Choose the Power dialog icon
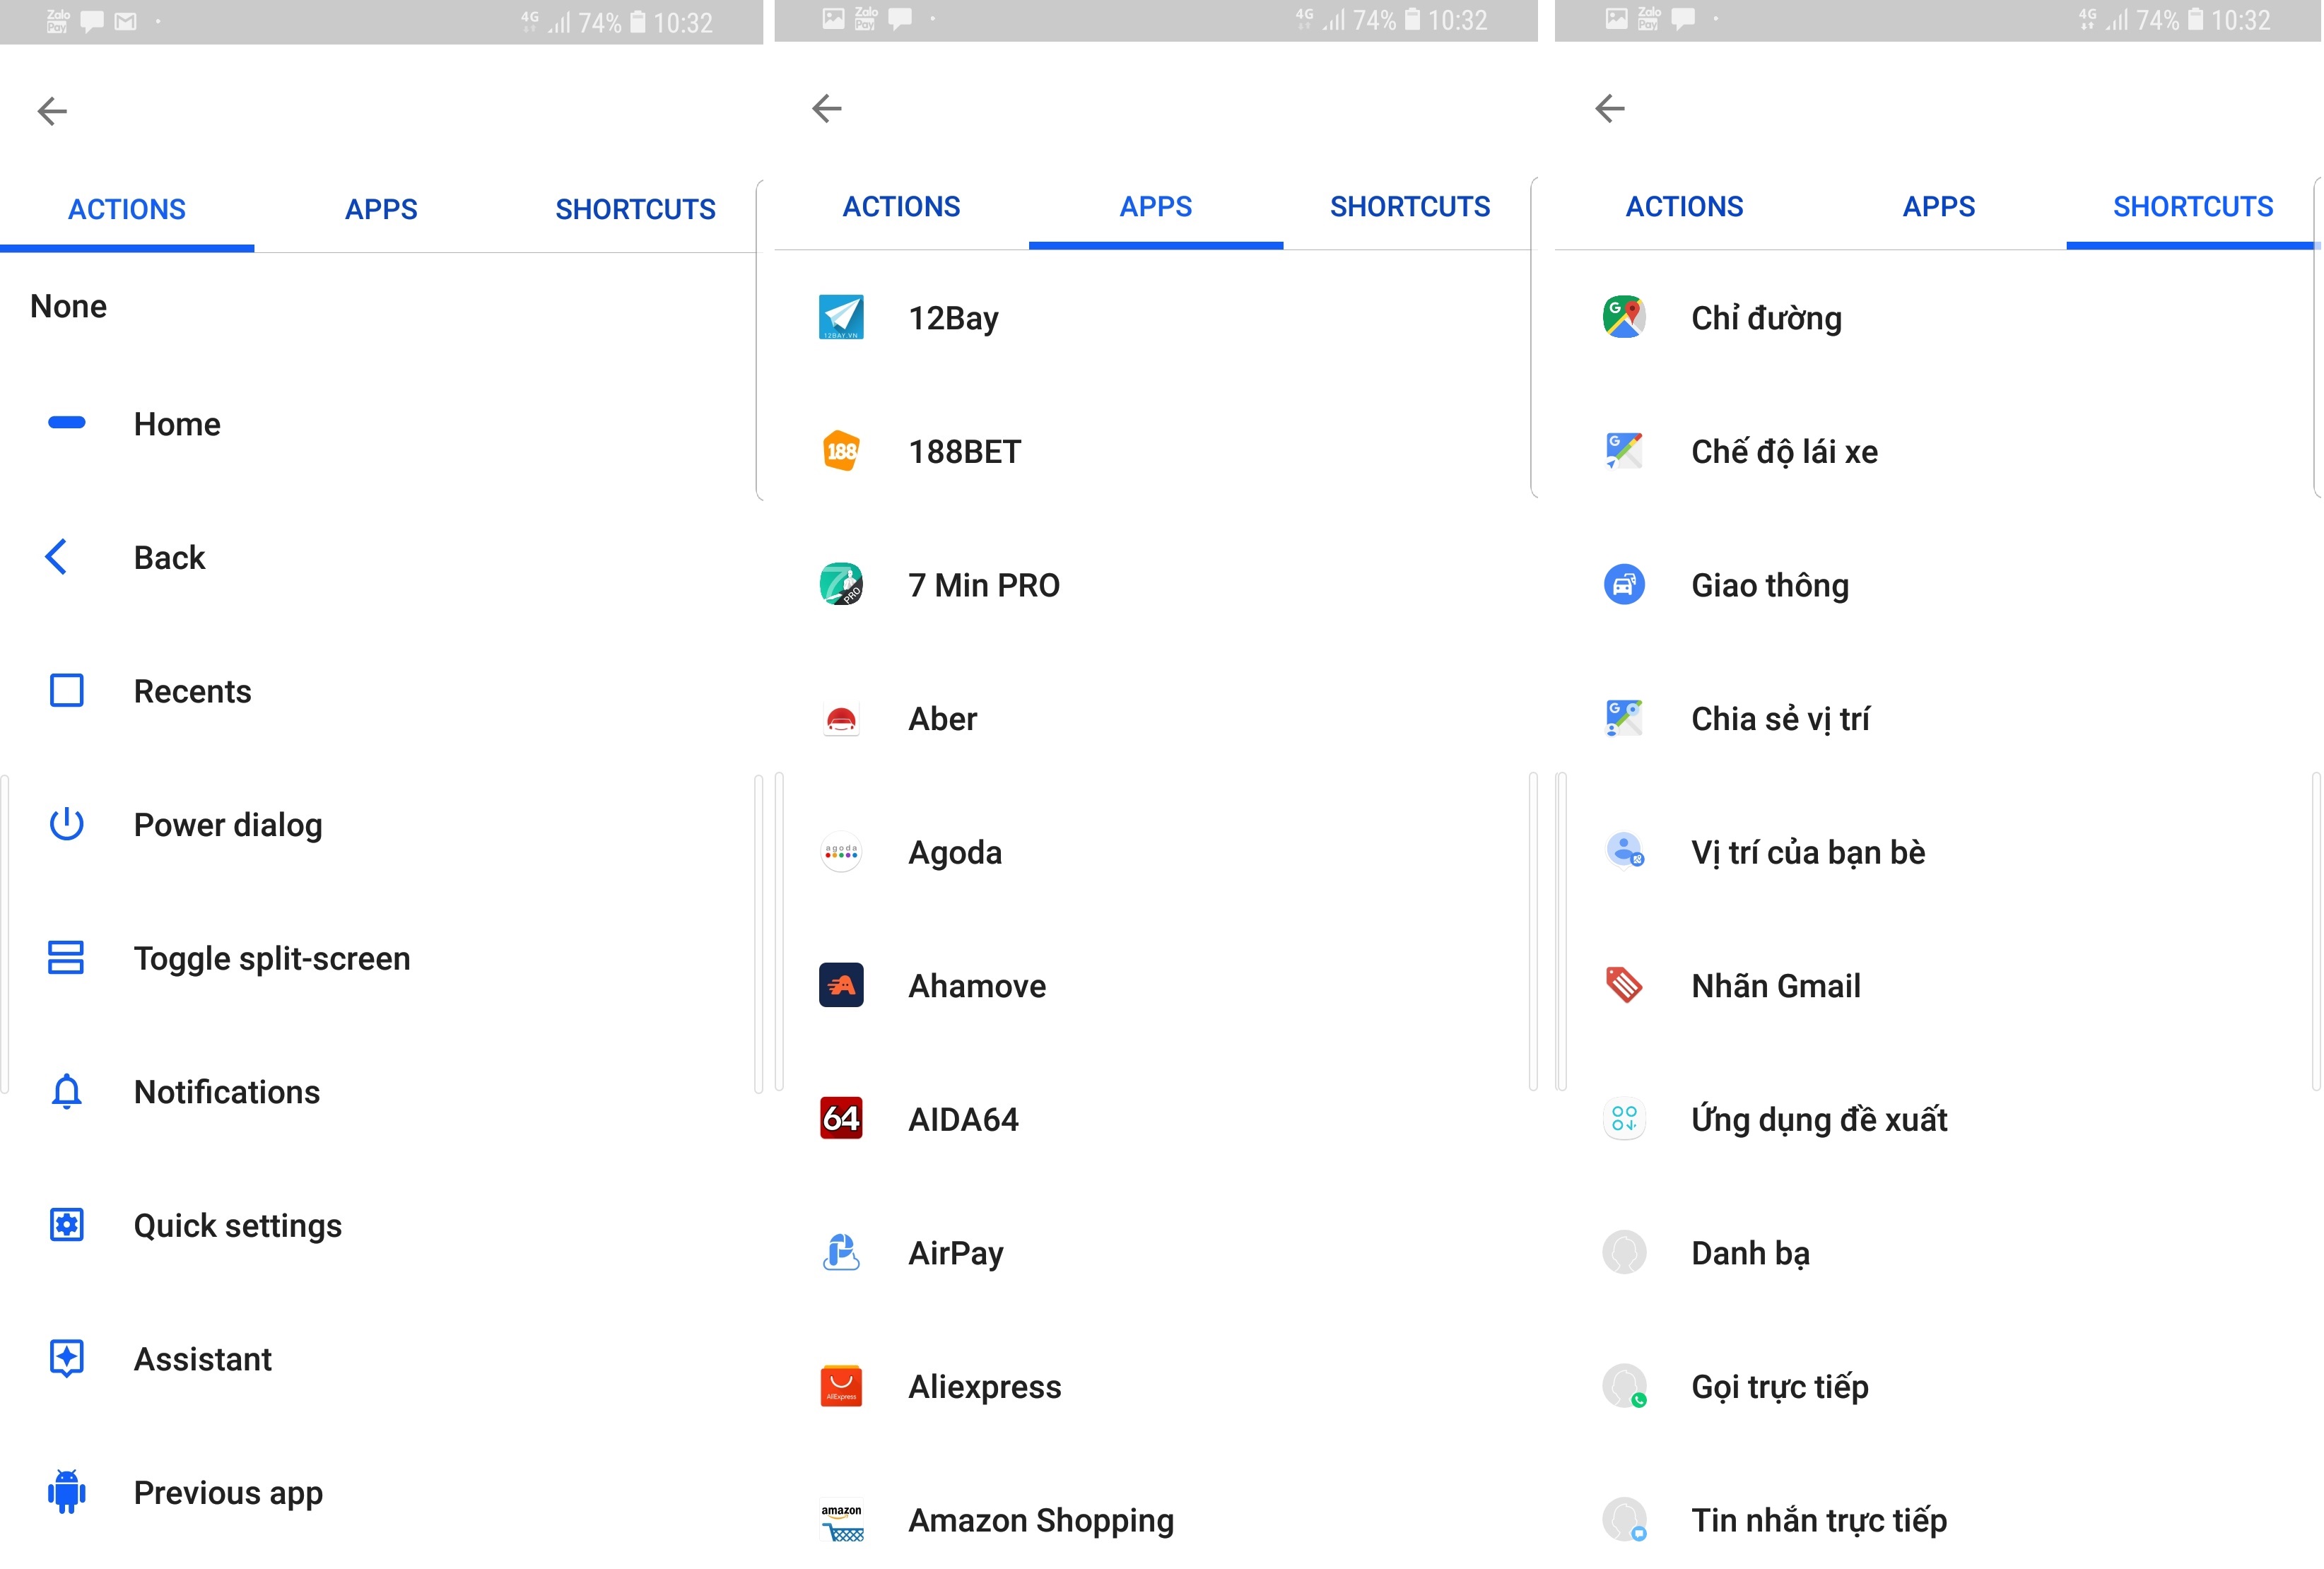This screenshot has width=2324, height=1569. coord(67,824)
